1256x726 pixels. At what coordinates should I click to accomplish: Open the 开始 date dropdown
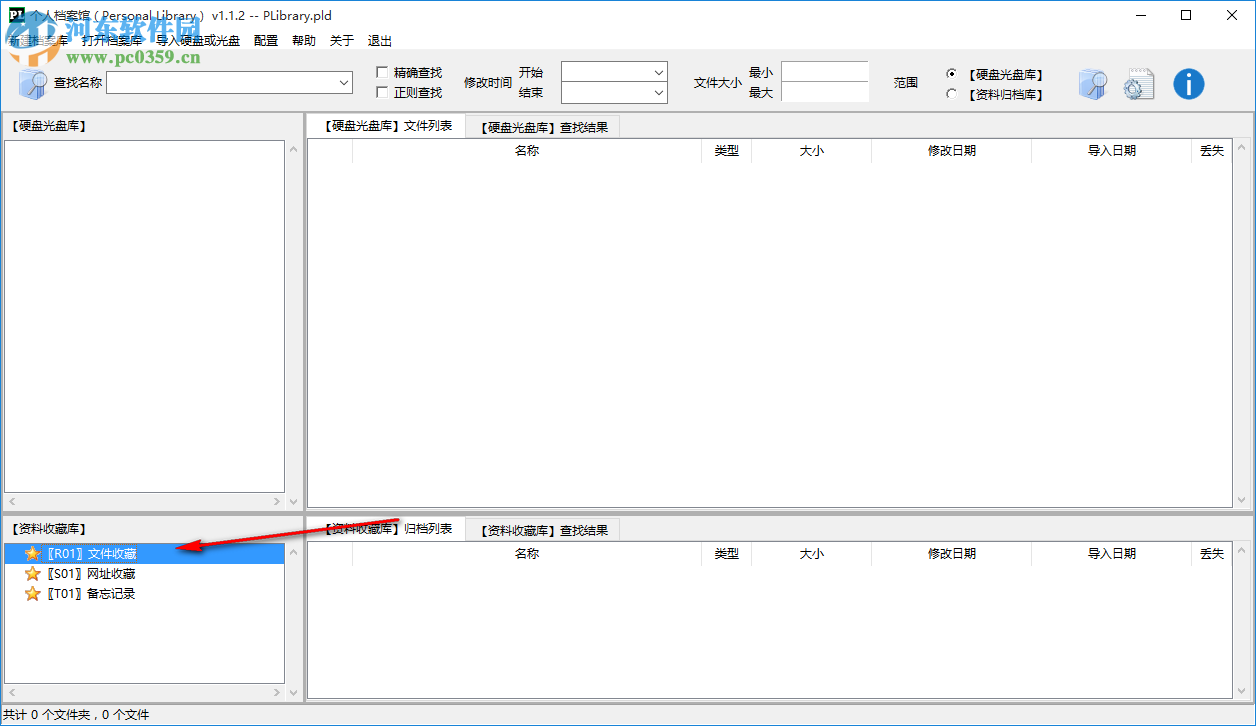point(658,72)
